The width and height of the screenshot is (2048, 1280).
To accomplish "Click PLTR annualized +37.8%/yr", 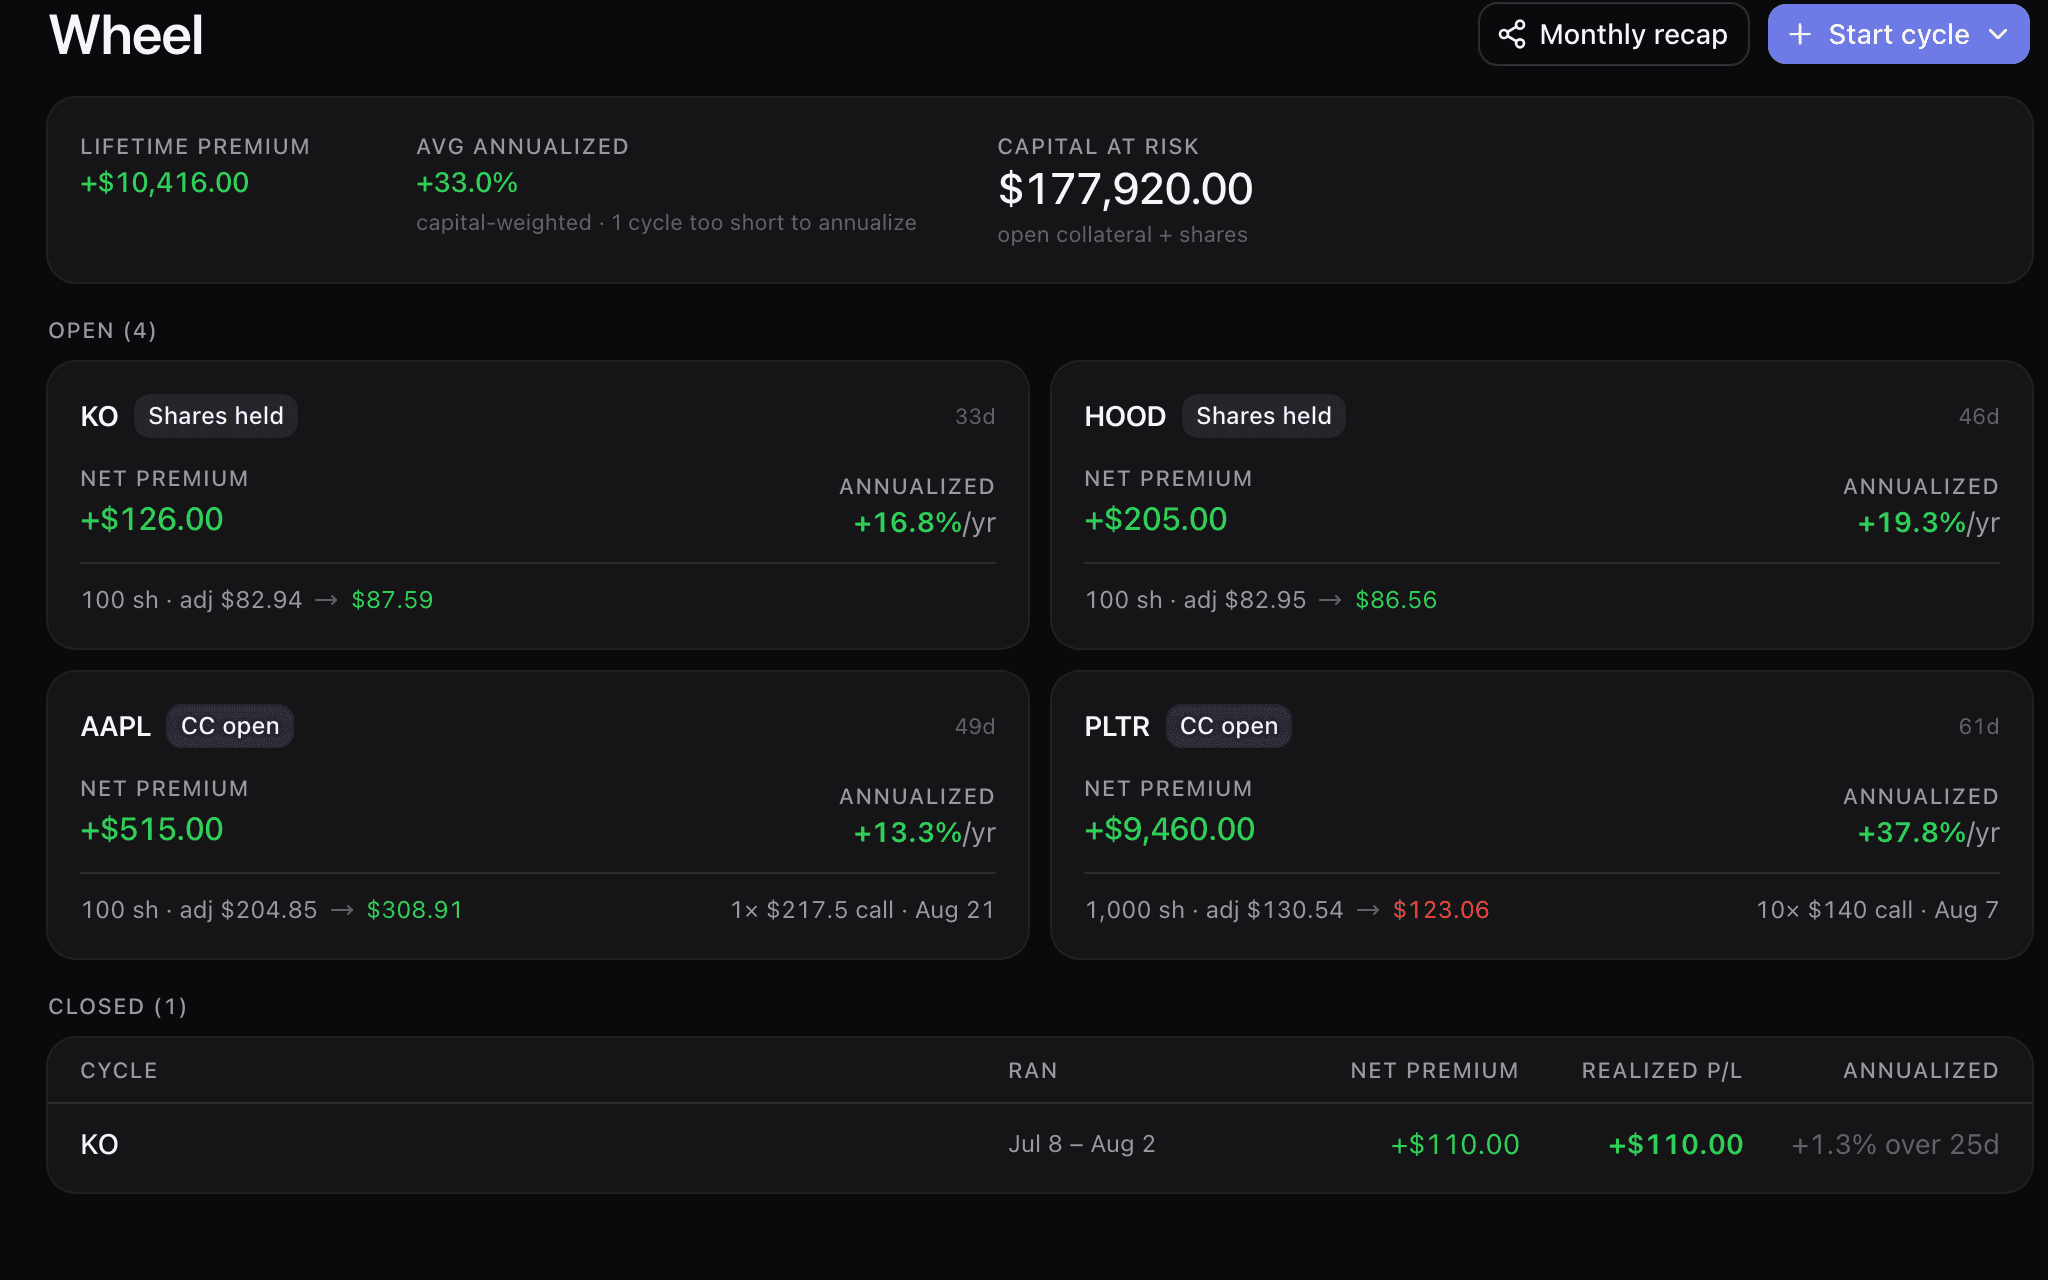I will pos(1928,833).
